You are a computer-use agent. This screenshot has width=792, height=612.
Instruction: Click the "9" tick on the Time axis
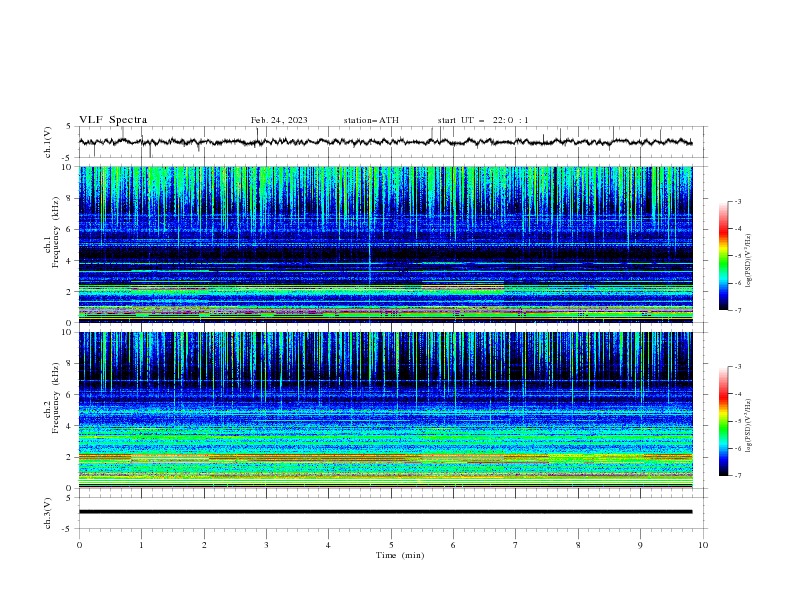[640, 545]
